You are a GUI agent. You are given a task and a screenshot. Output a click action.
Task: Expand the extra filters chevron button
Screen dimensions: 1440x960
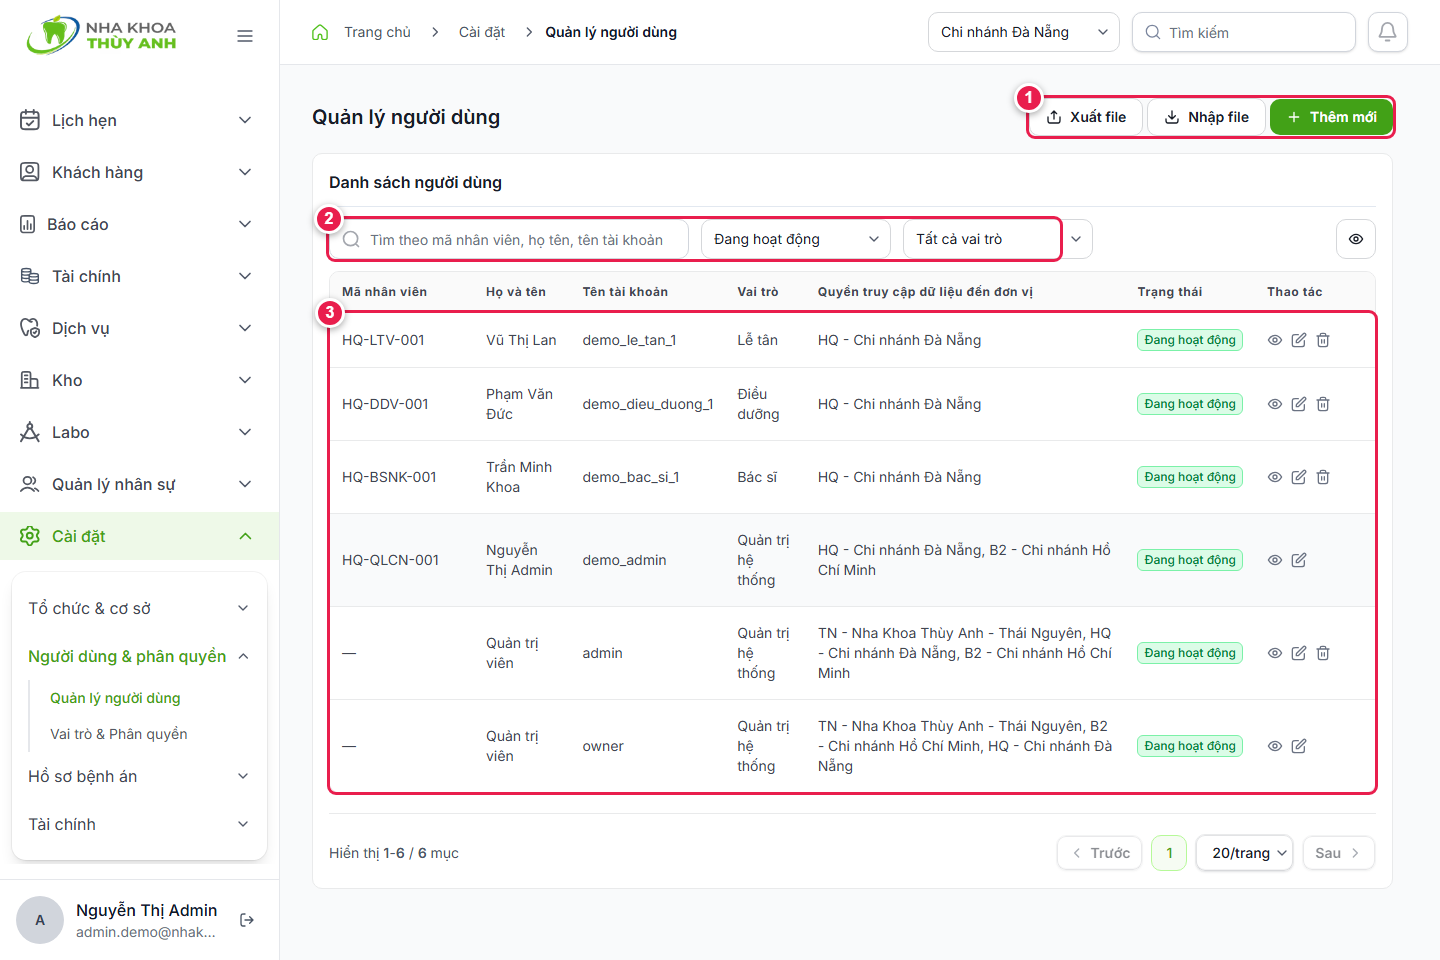click(x=1077, y=239)
